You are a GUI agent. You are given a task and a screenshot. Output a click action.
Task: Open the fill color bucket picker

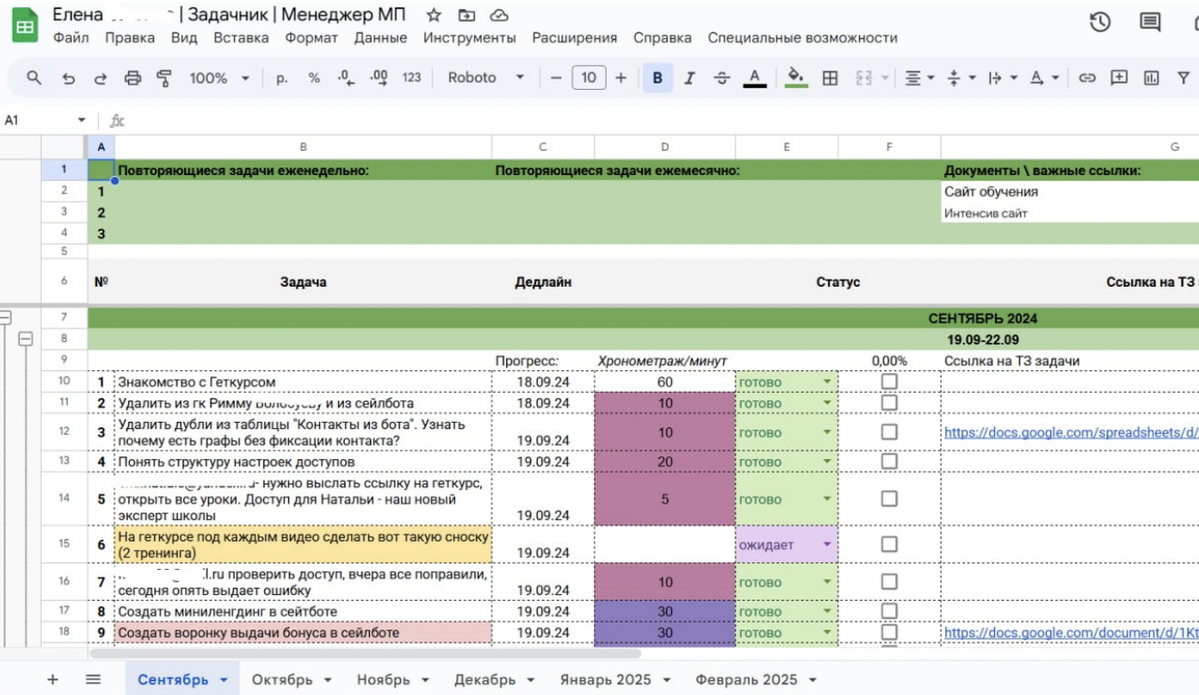pyautogui.click(x=796, y=78)
